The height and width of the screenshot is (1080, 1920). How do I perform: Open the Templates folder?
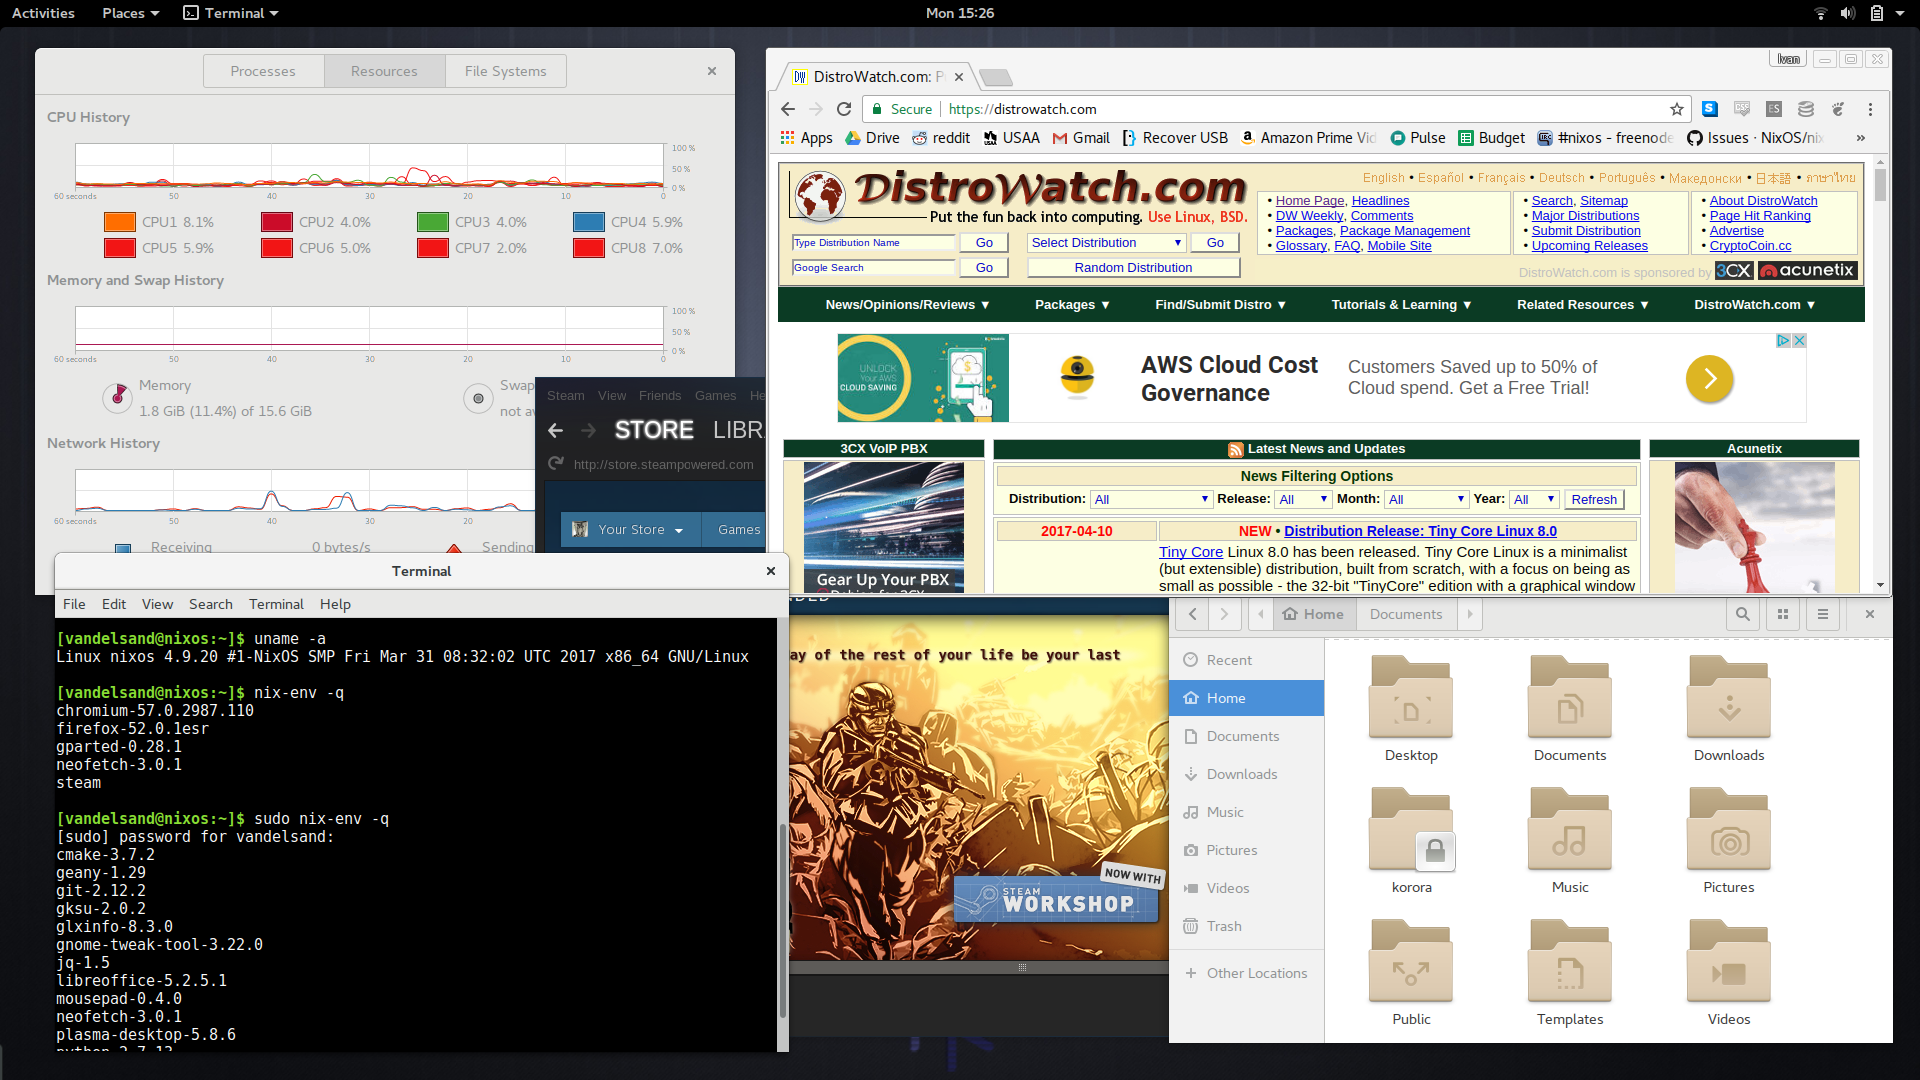pos(1570,961)
